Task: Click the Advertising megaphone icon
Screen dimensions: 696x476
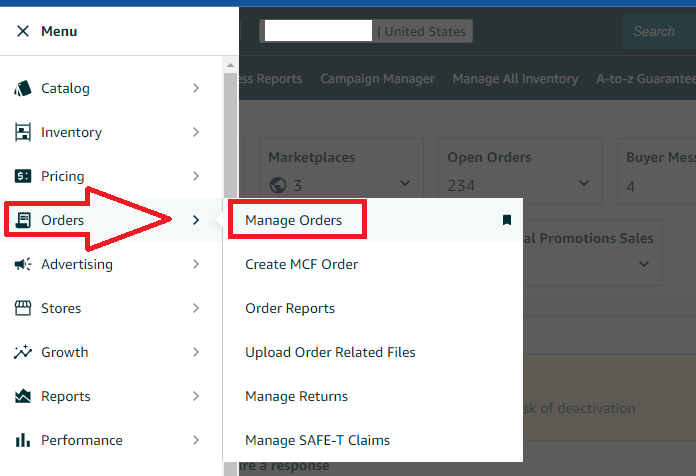Action: [x=23, y=264]
